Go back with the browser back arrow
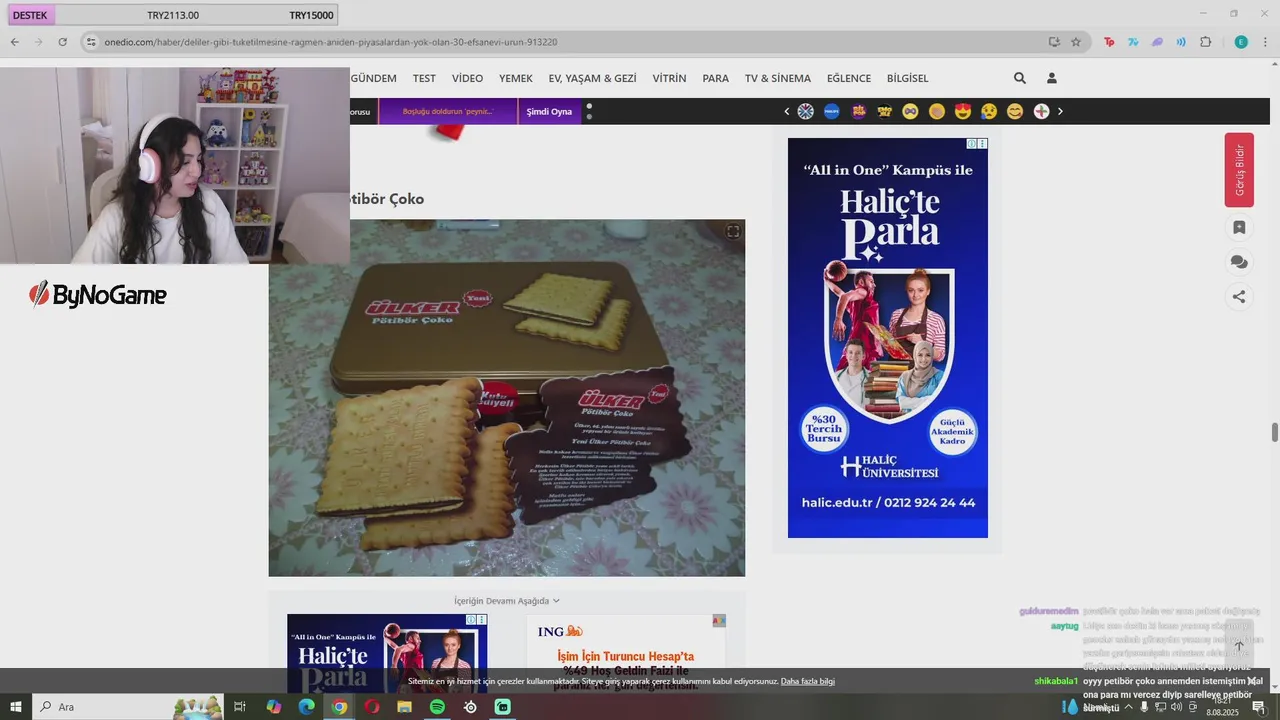This screenshot has width=1280, height=720. click(14, 42)
